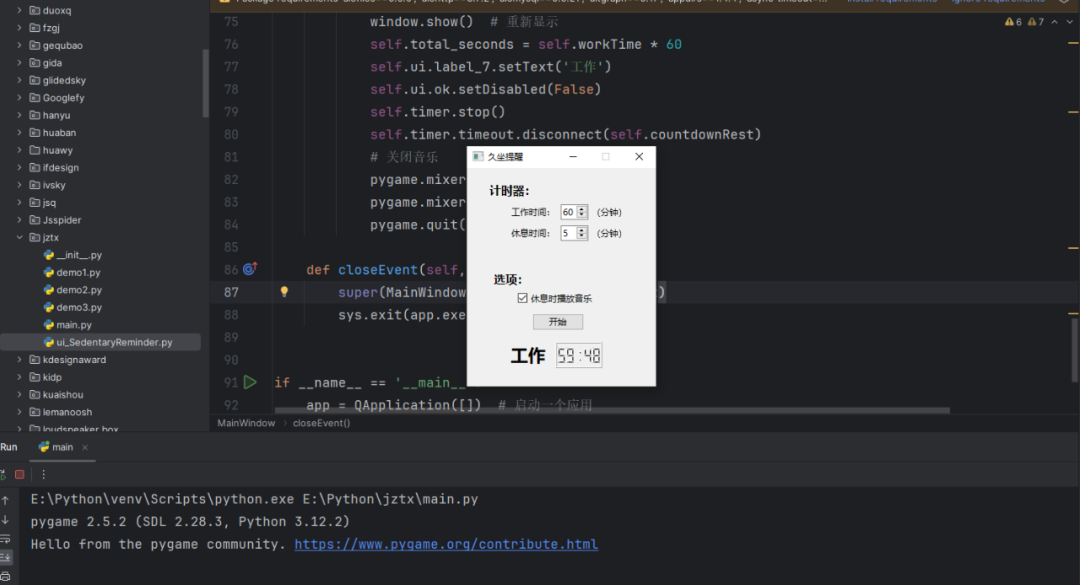The height and width of the screenshot is (585, 1080).
Task: Click the Python icon beside demo1.py
Action: 48,272
